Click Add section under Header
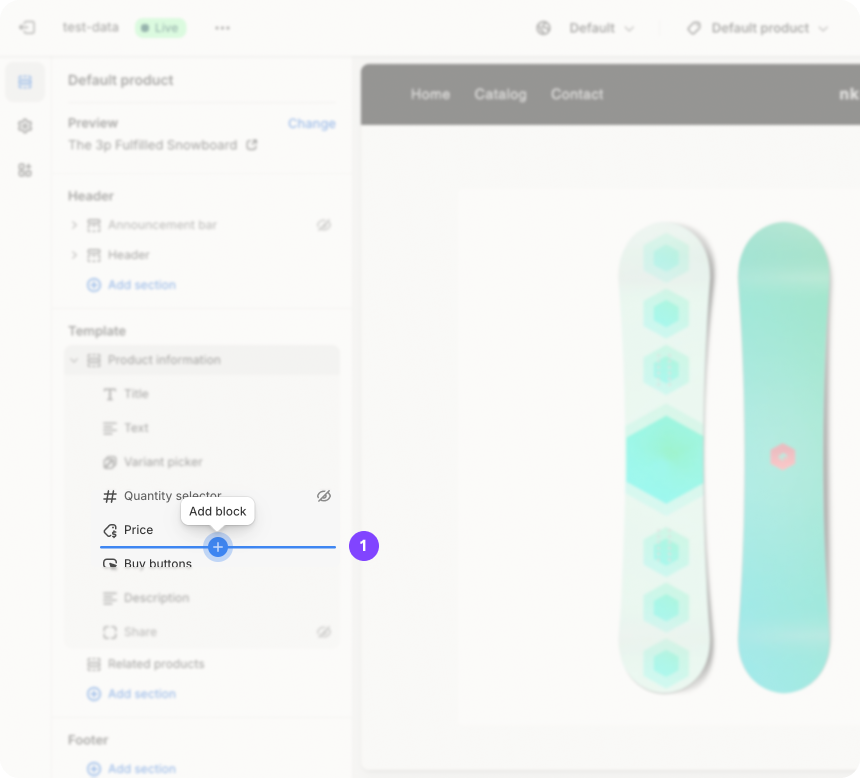860x778 pixels. coord(132,285)
